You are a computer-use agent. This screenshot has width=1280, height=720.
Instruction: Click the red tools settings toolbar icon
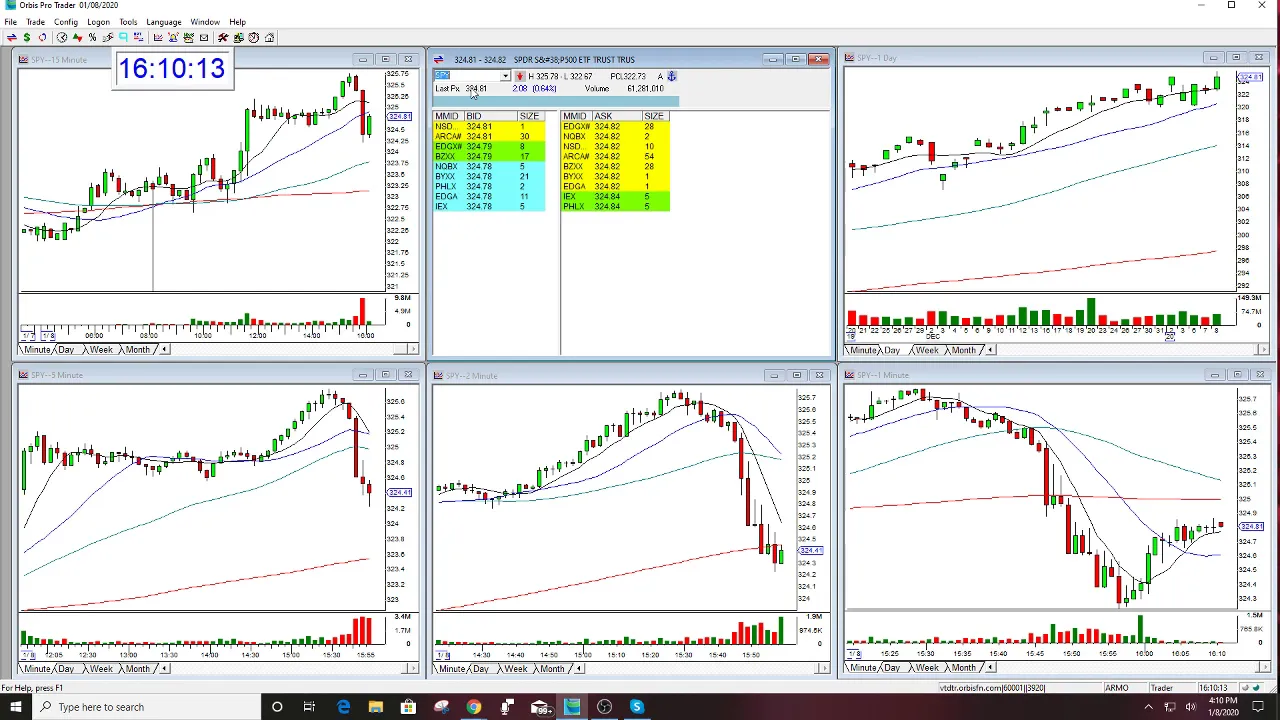point(223,37)
